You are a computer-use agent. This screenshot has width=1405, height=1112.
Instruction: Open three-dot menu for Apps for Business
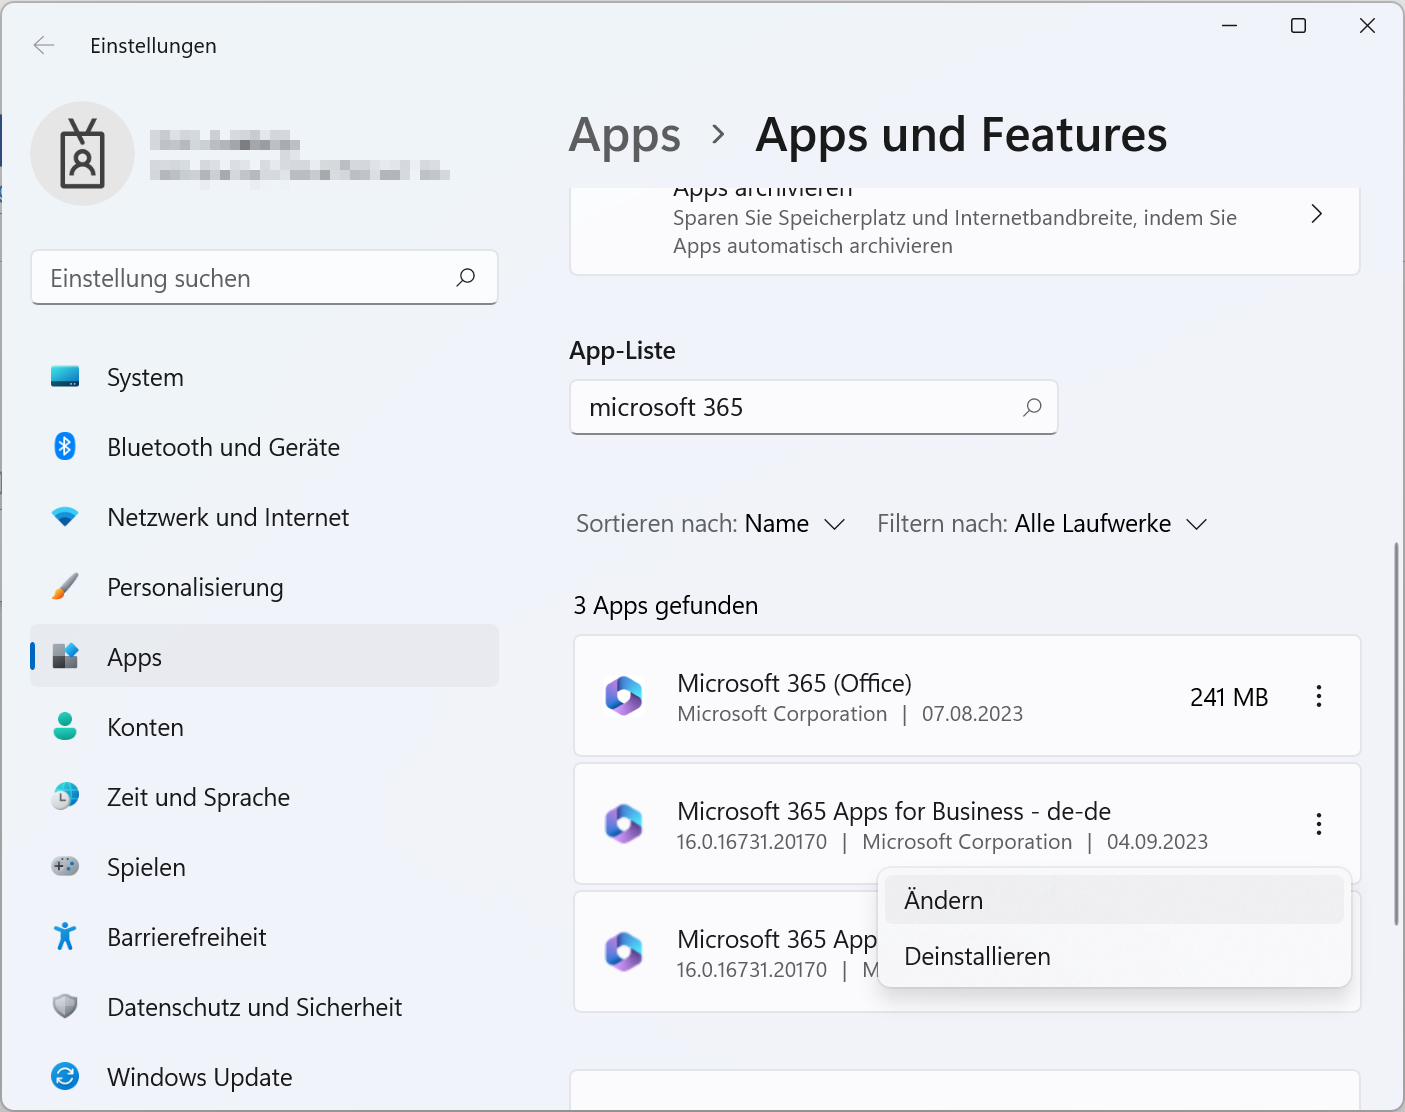[1319, 824]
